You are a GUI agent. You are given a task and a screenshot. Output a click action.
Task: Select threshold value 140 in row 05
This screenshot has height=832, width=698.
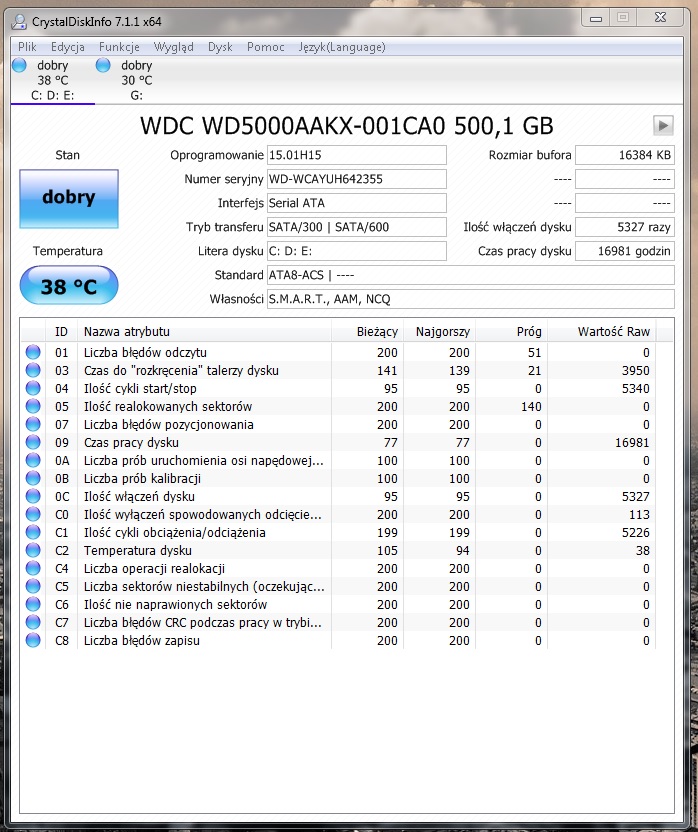[531, 406]
